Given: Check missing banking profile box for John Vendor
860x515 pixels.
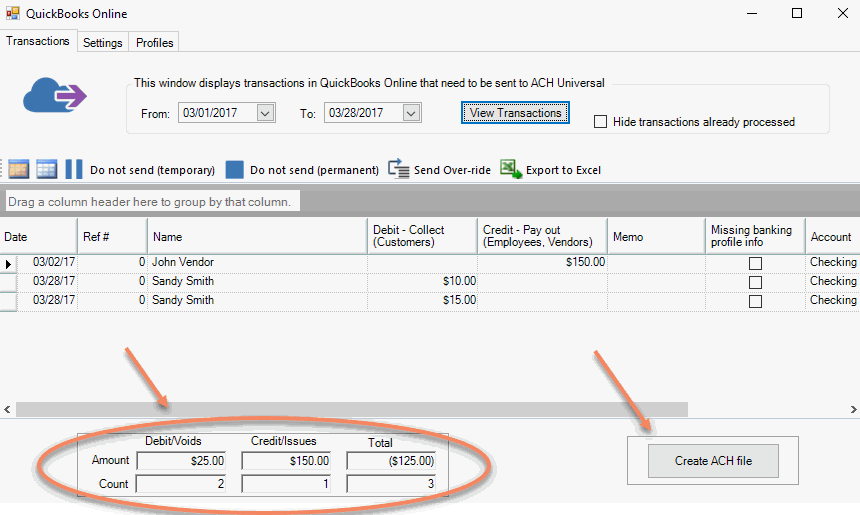Looking at the screenshot, I should pos(755,263).
